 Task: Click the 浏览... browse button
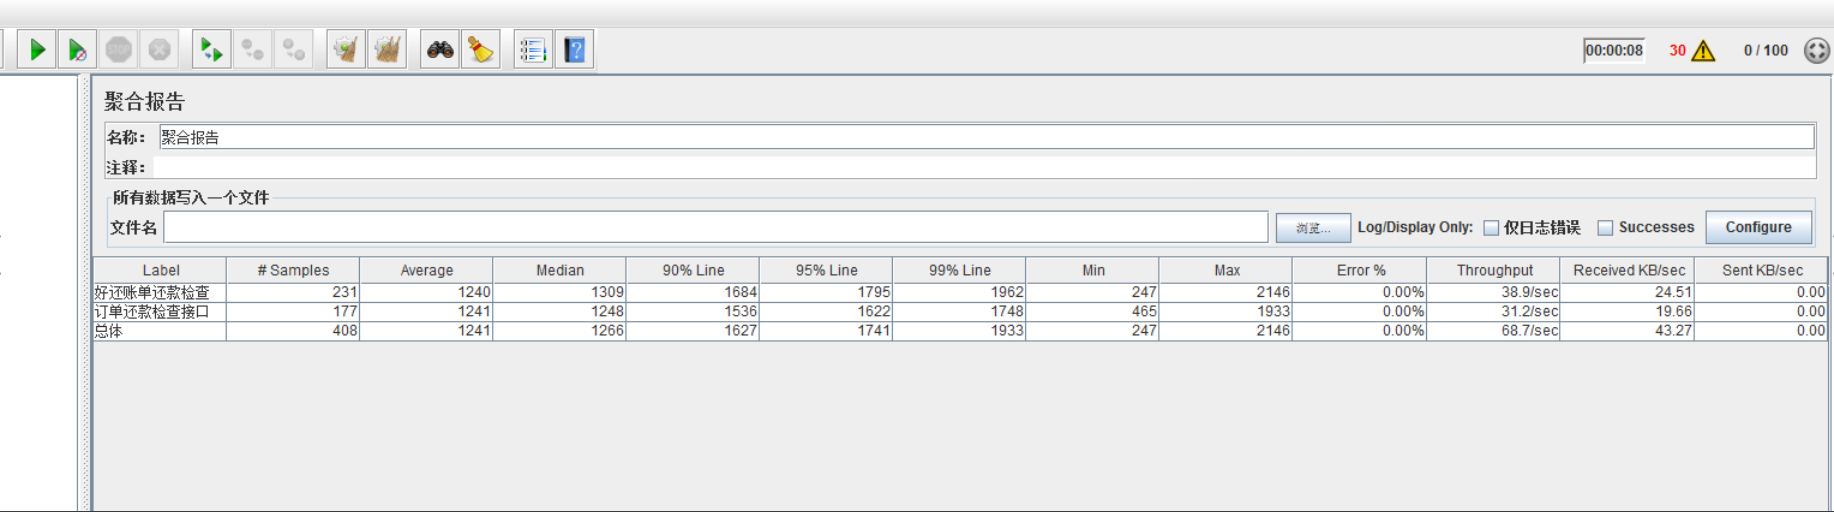click(x=1313, y=228)
